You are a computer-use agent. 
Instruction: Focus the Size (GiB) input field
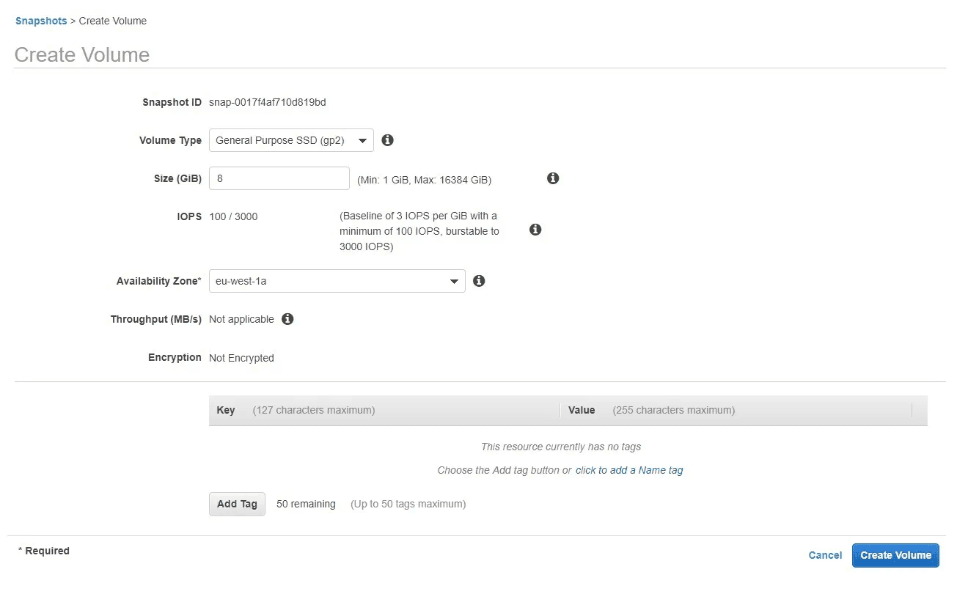pyautogui.click(x=279, y=178)
